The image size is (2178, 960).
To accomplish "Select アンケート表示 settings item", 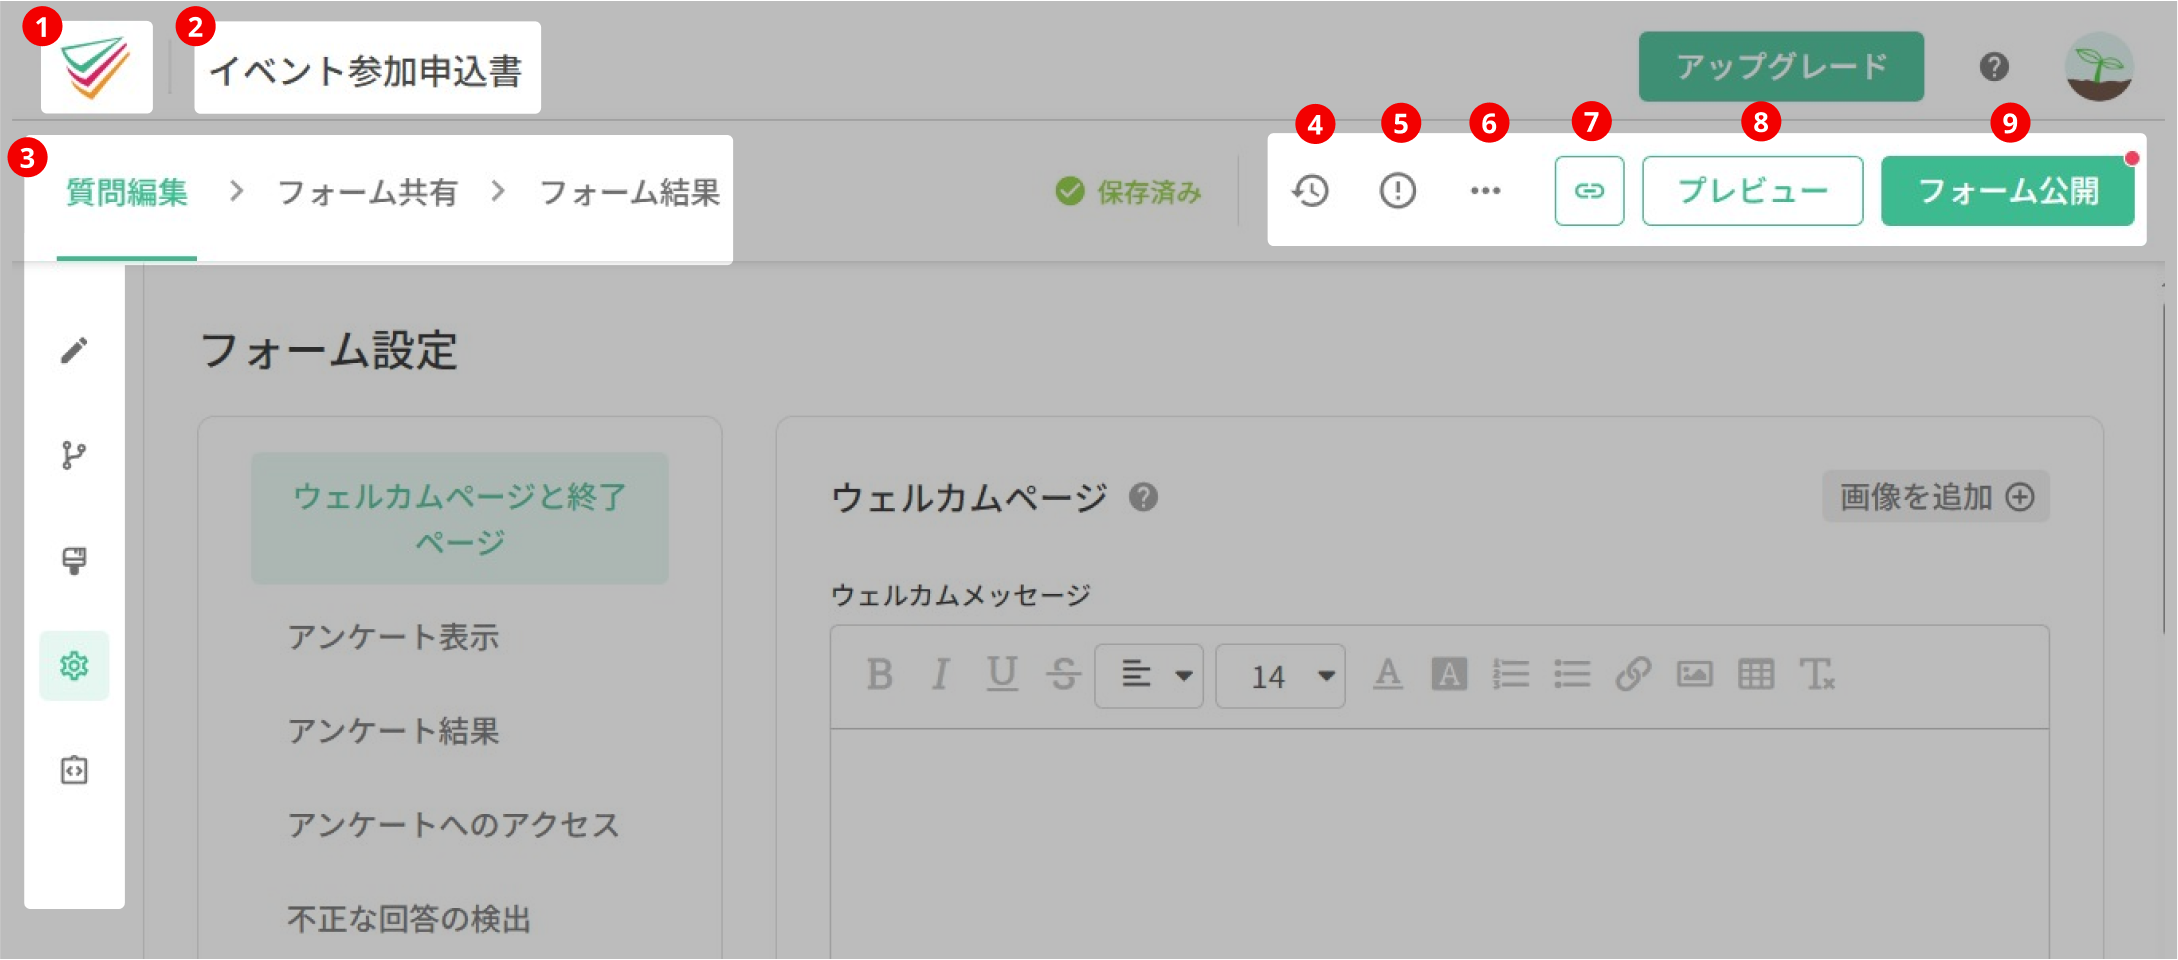I will click(393, 637).
